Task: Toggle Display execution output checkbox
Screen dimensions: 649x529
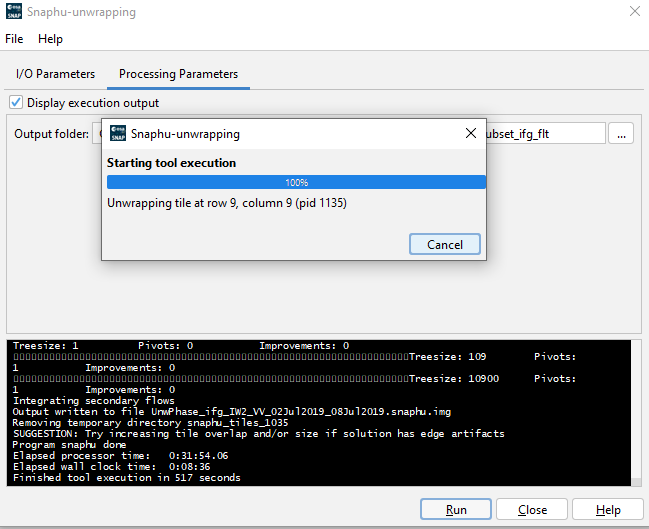Action: point(16,102)
